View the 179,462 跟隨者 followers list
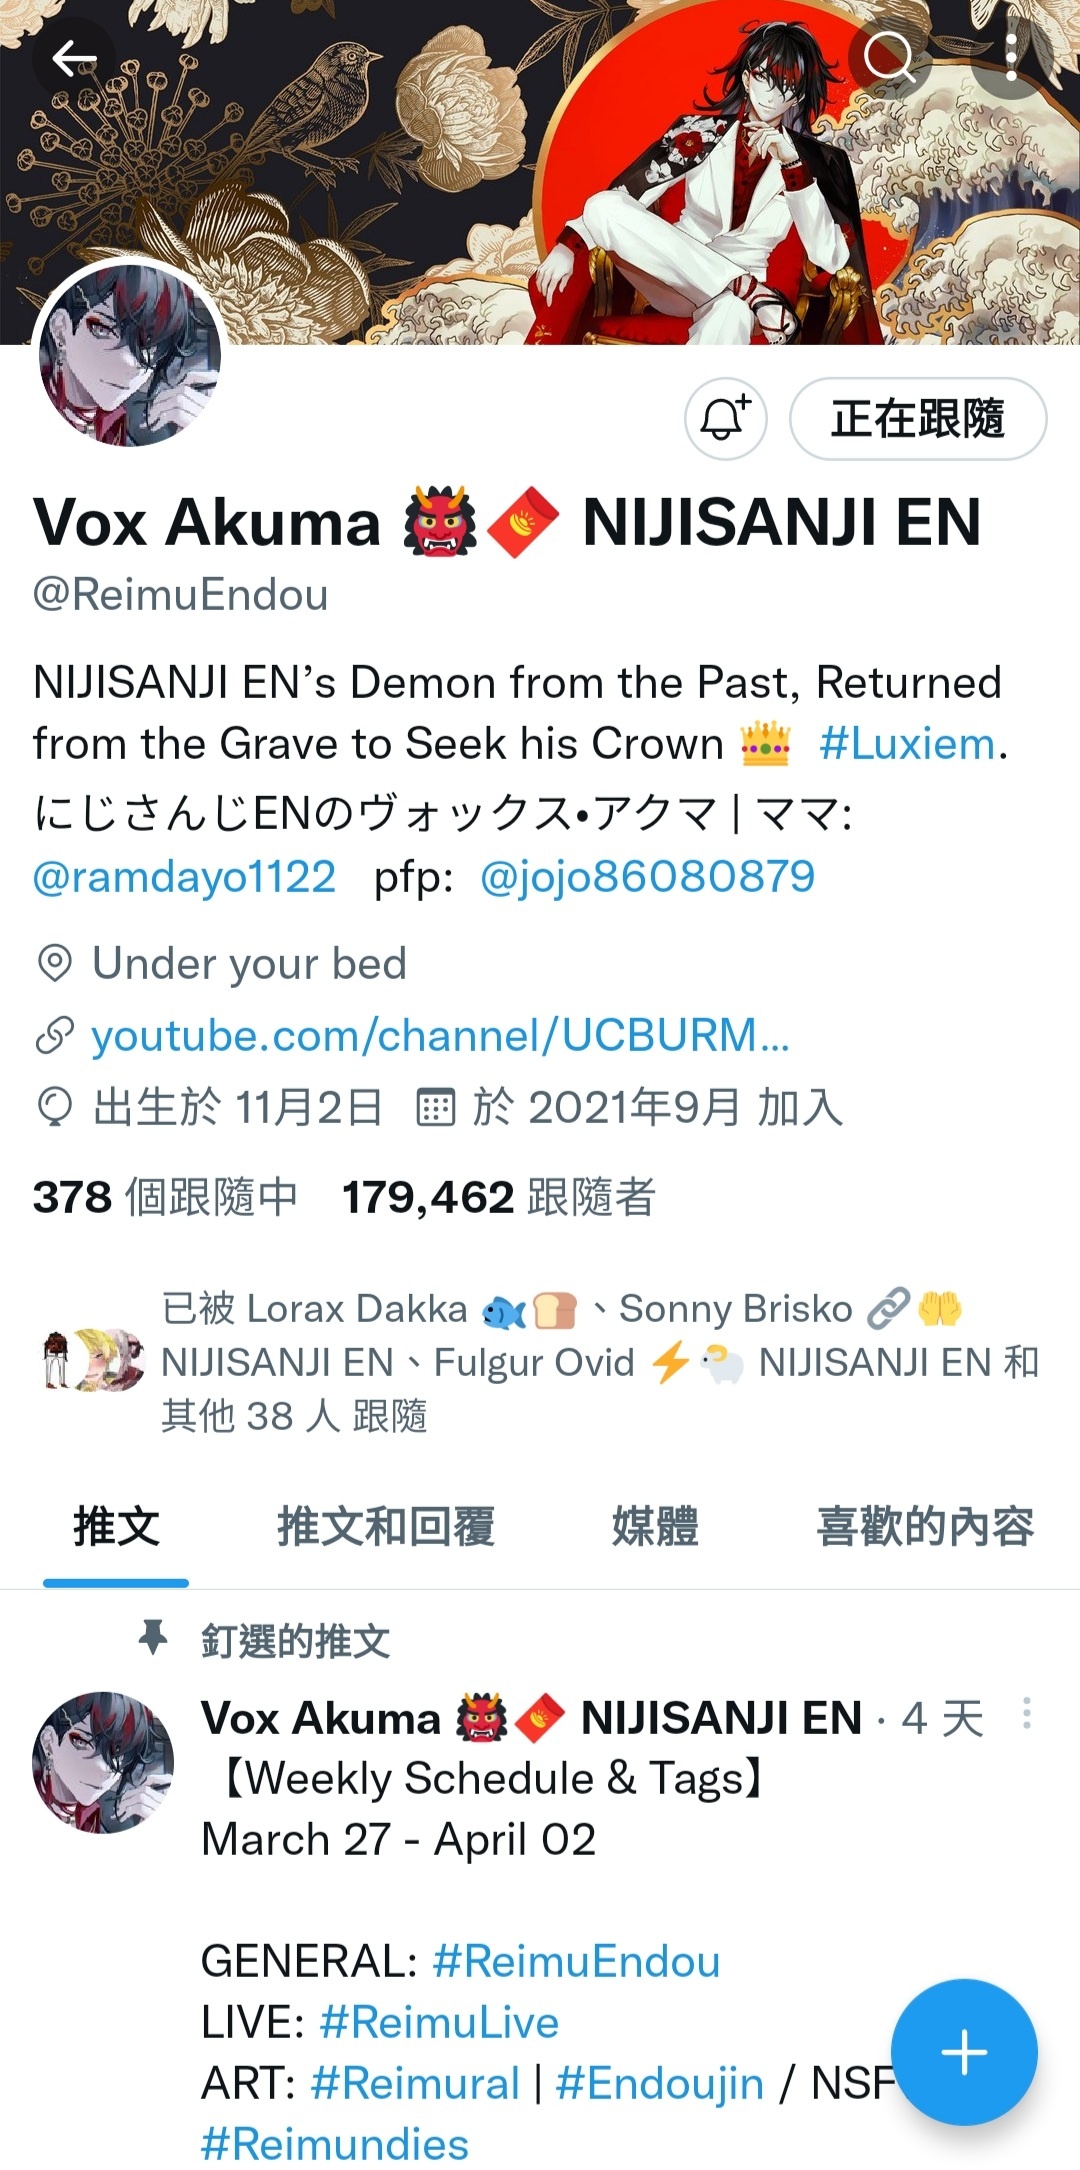 (498, 1196)
